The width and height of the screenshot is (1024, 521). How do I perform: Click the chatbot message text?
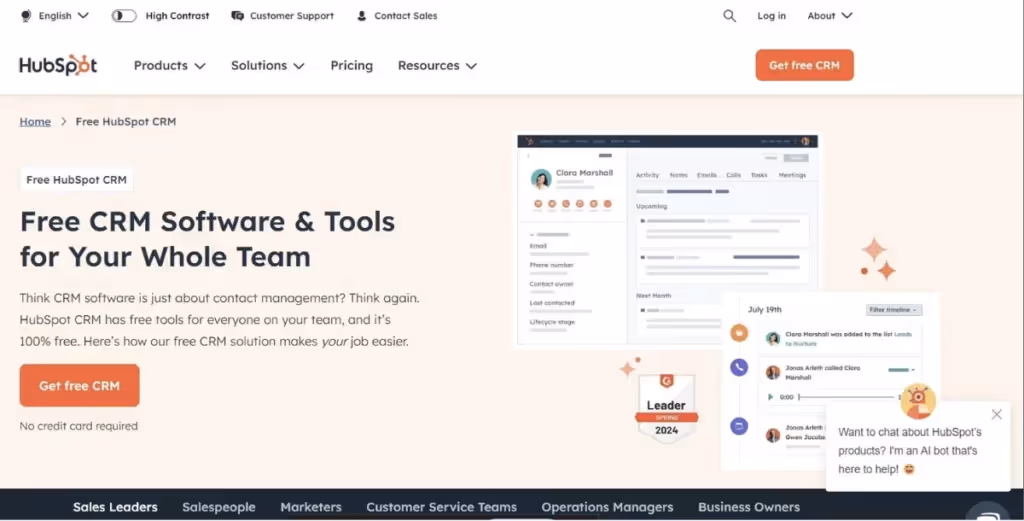909,450
